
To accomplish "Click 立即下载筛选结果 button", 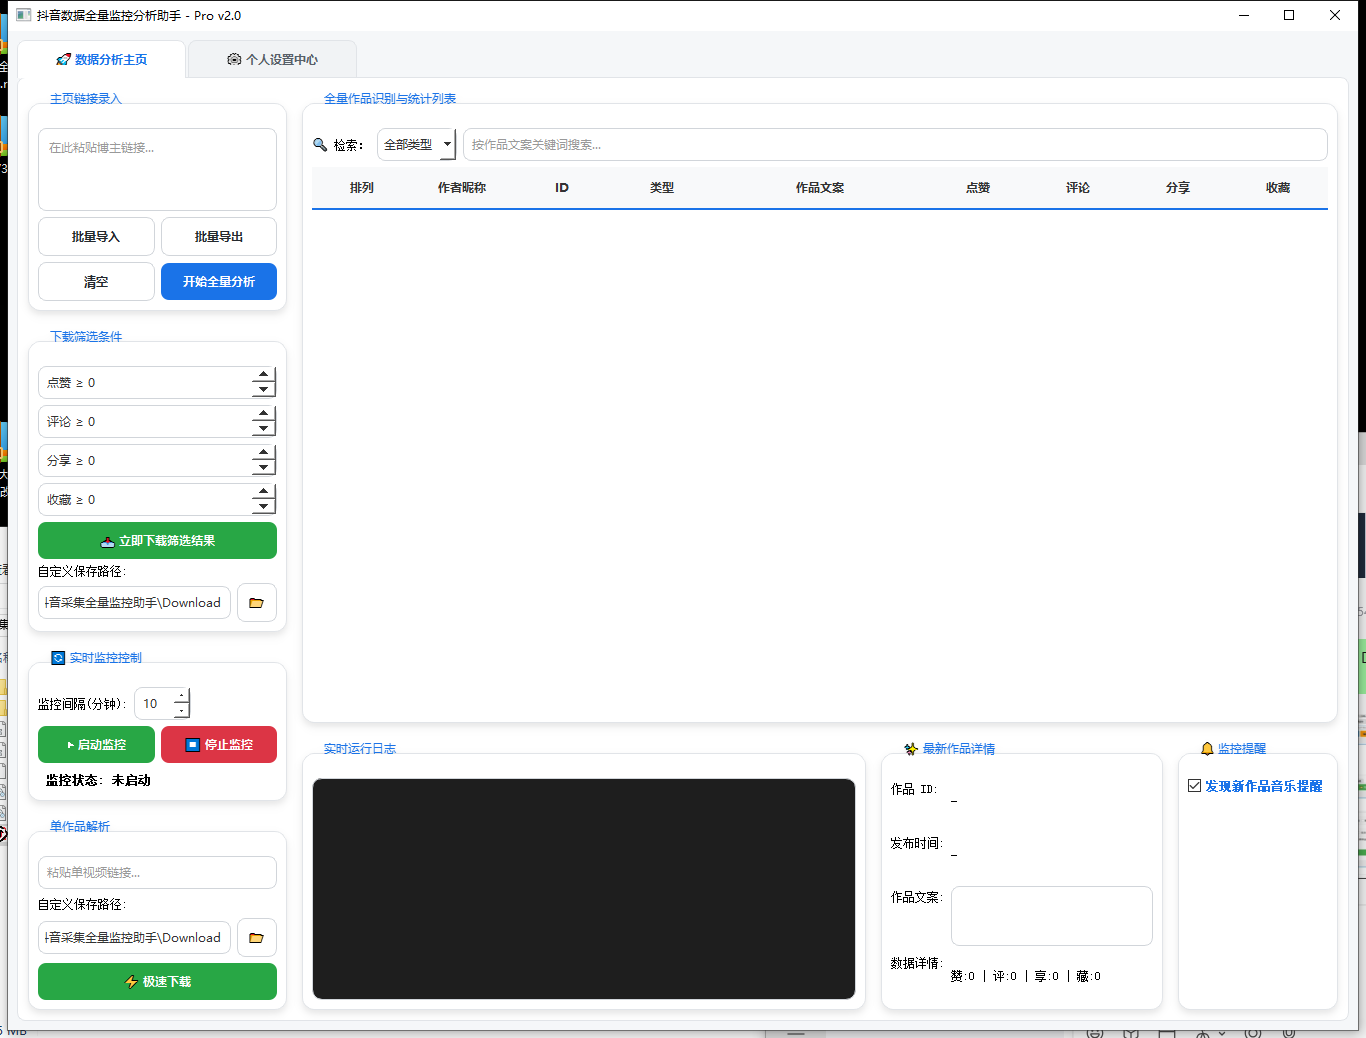I will pyautogui.click(x=157, y=541).
